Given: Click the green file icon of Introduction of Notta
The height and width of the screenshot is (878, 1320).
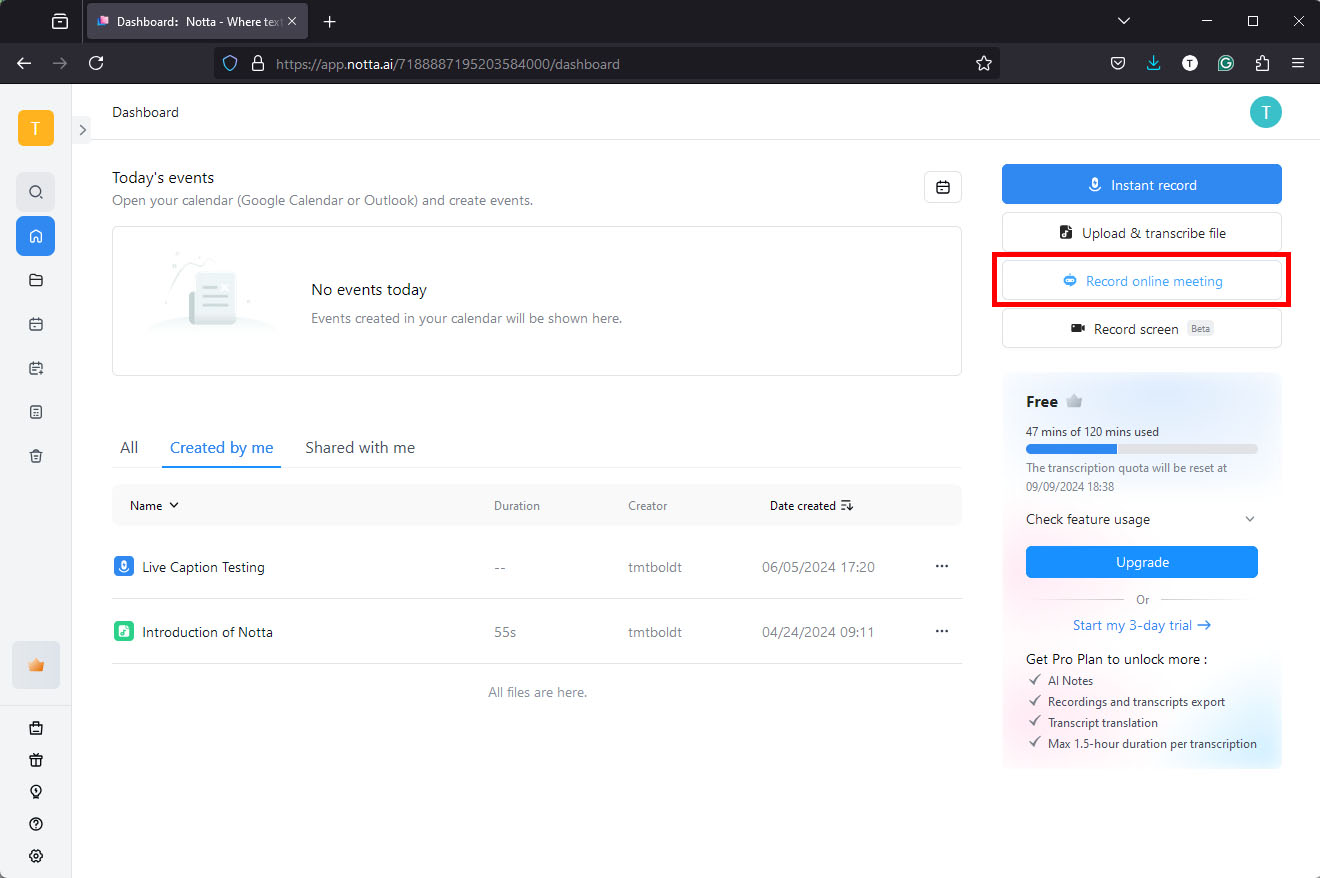Looking at the screenshot, I should point(124,632).
